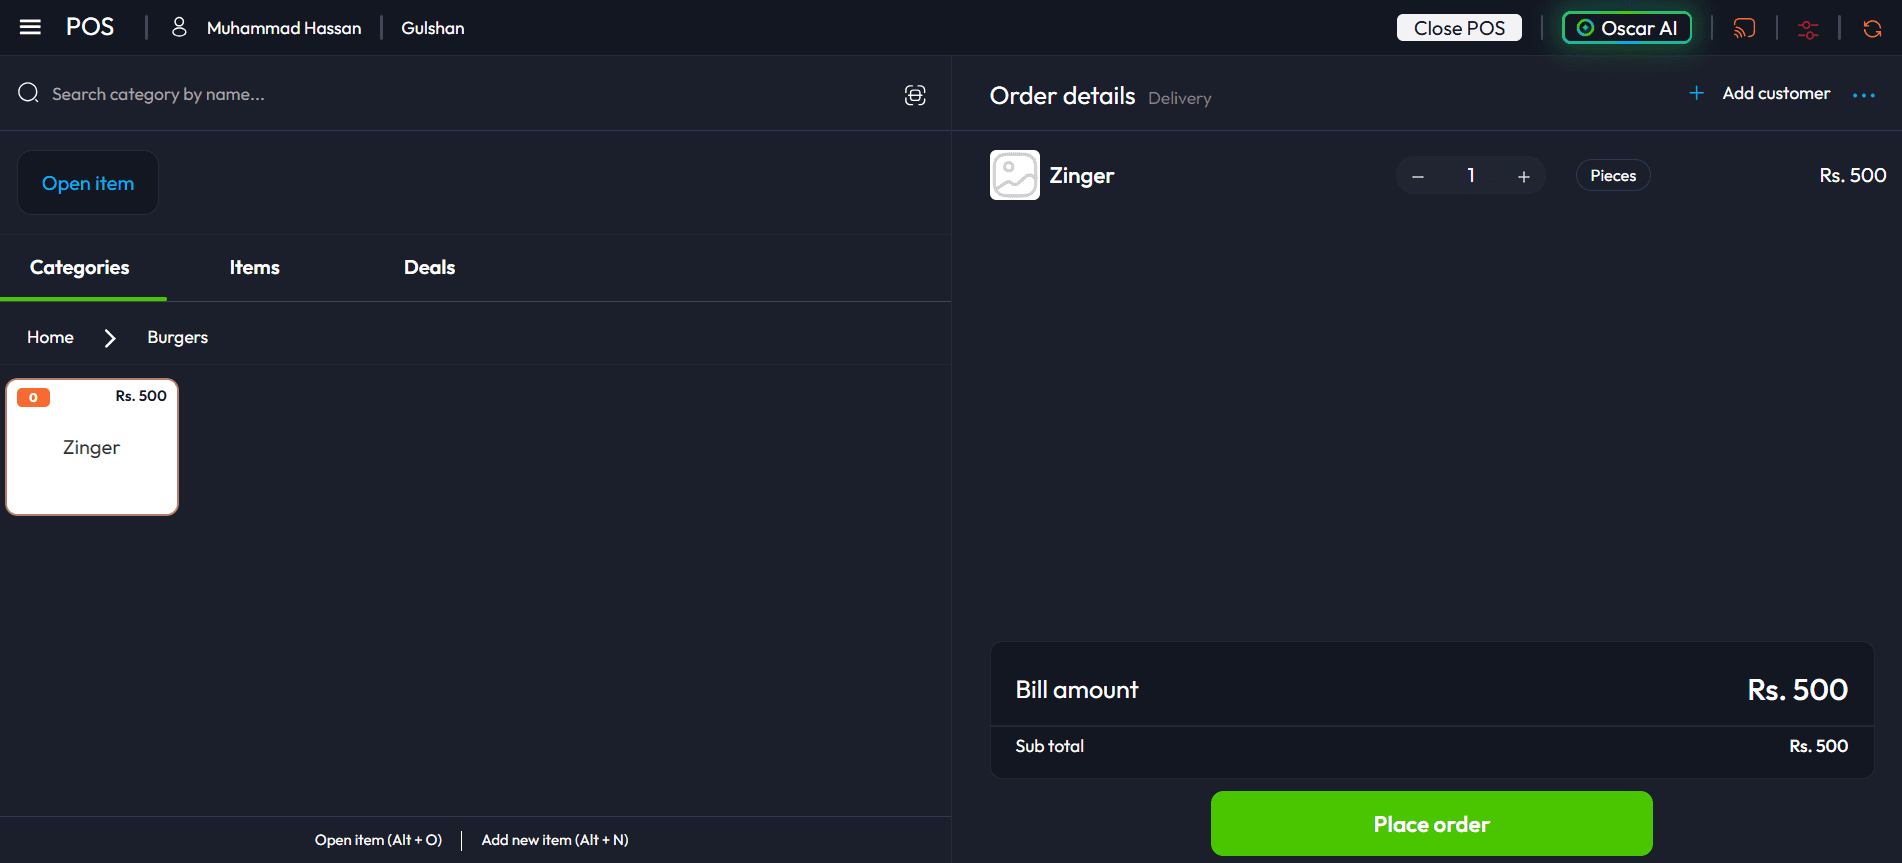Click the POS title text
The image size is (1902, 863).
[x=90, y=27]
